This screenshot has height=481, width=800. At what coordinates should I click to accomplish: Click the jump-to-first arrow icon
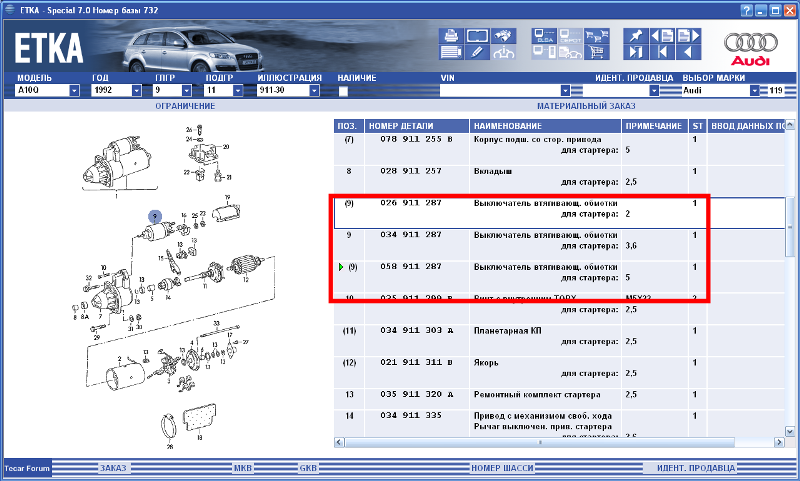(662, 52)
